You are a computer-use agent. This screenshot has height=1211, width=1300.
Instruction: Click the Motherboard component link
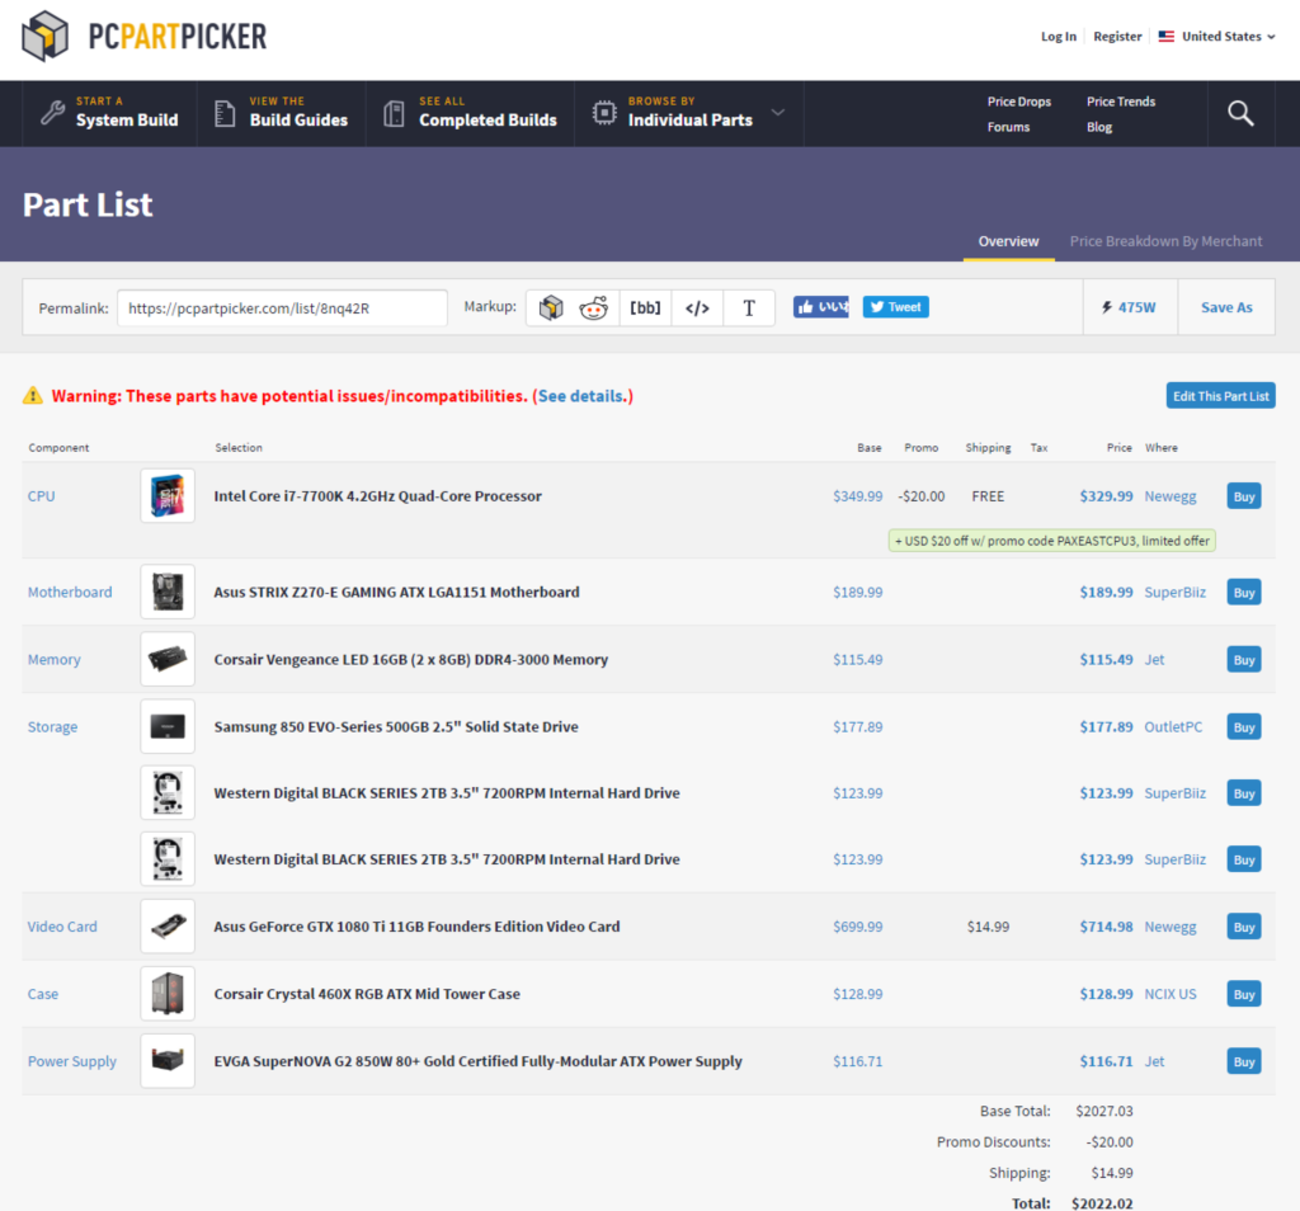click(70, 592)
